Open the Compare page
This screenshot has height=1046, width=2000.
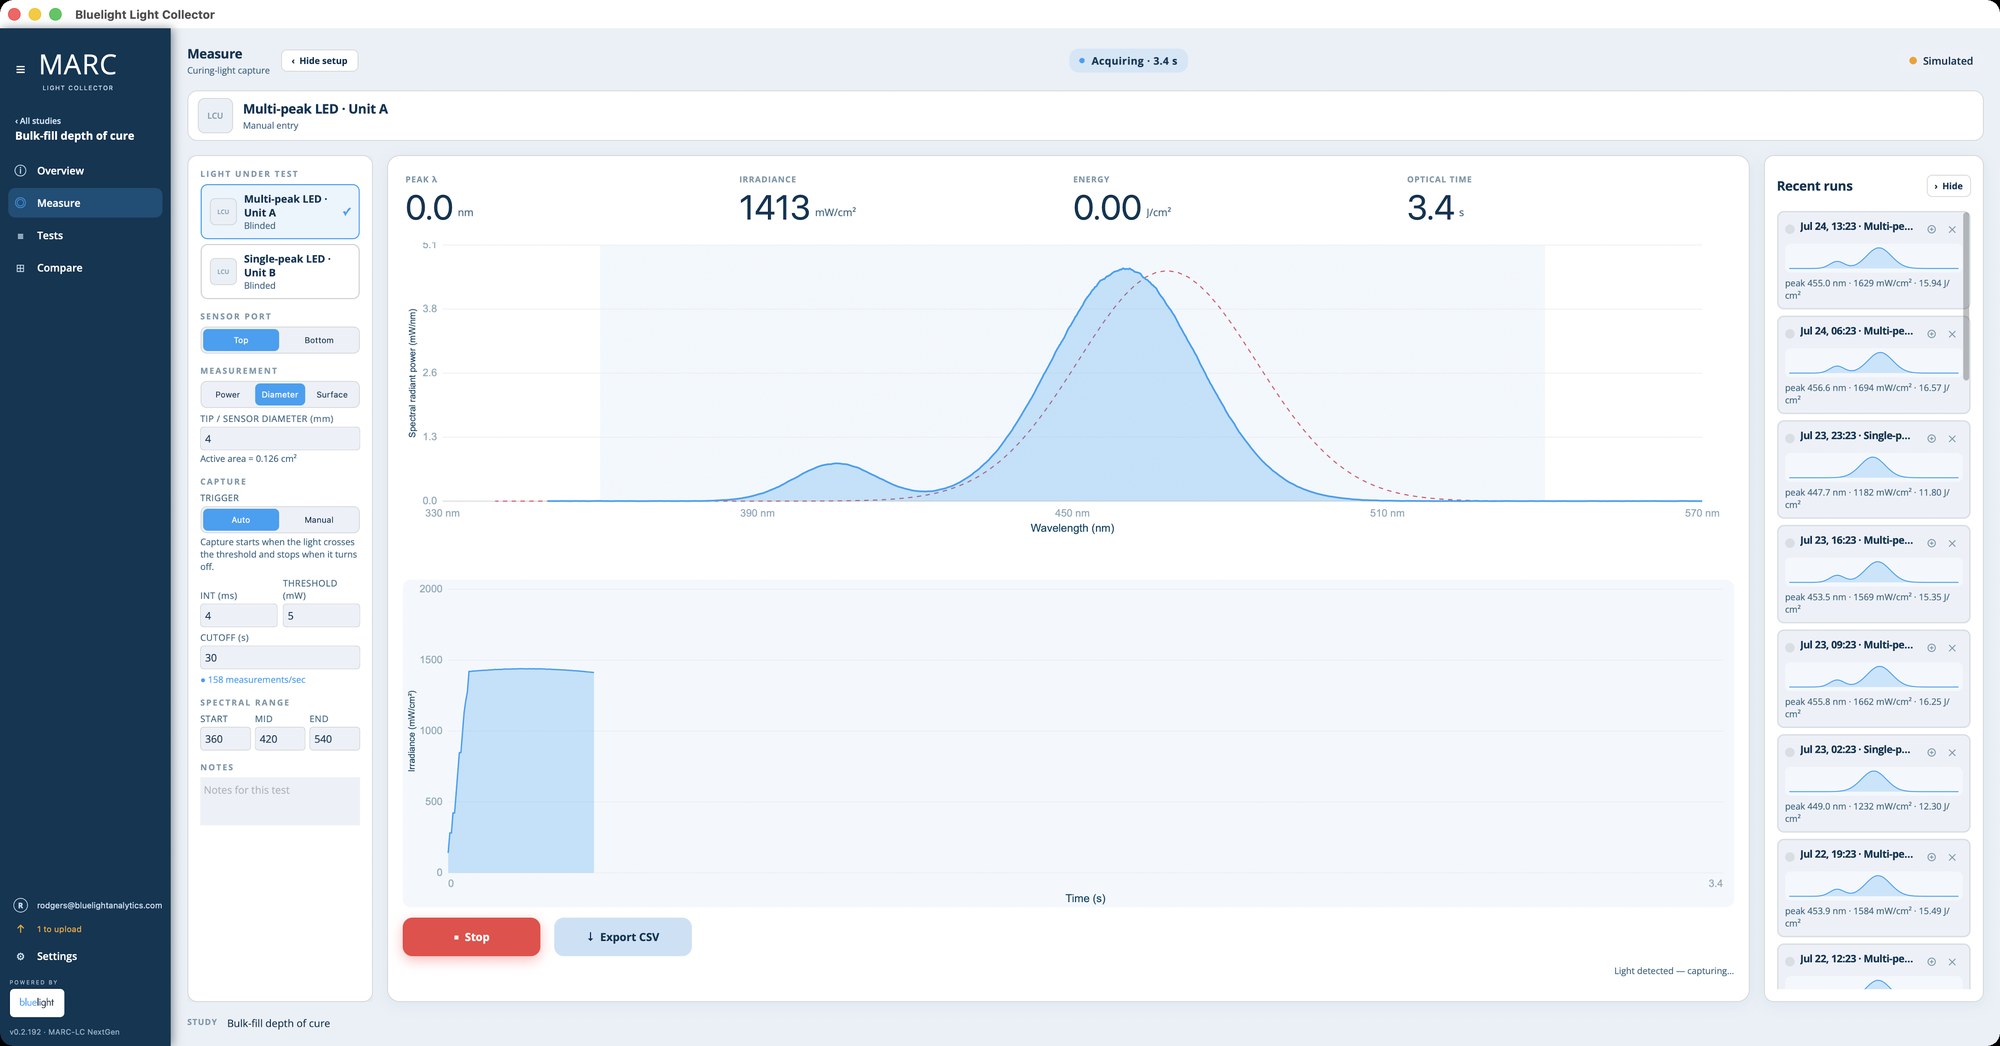pos(85,268)
